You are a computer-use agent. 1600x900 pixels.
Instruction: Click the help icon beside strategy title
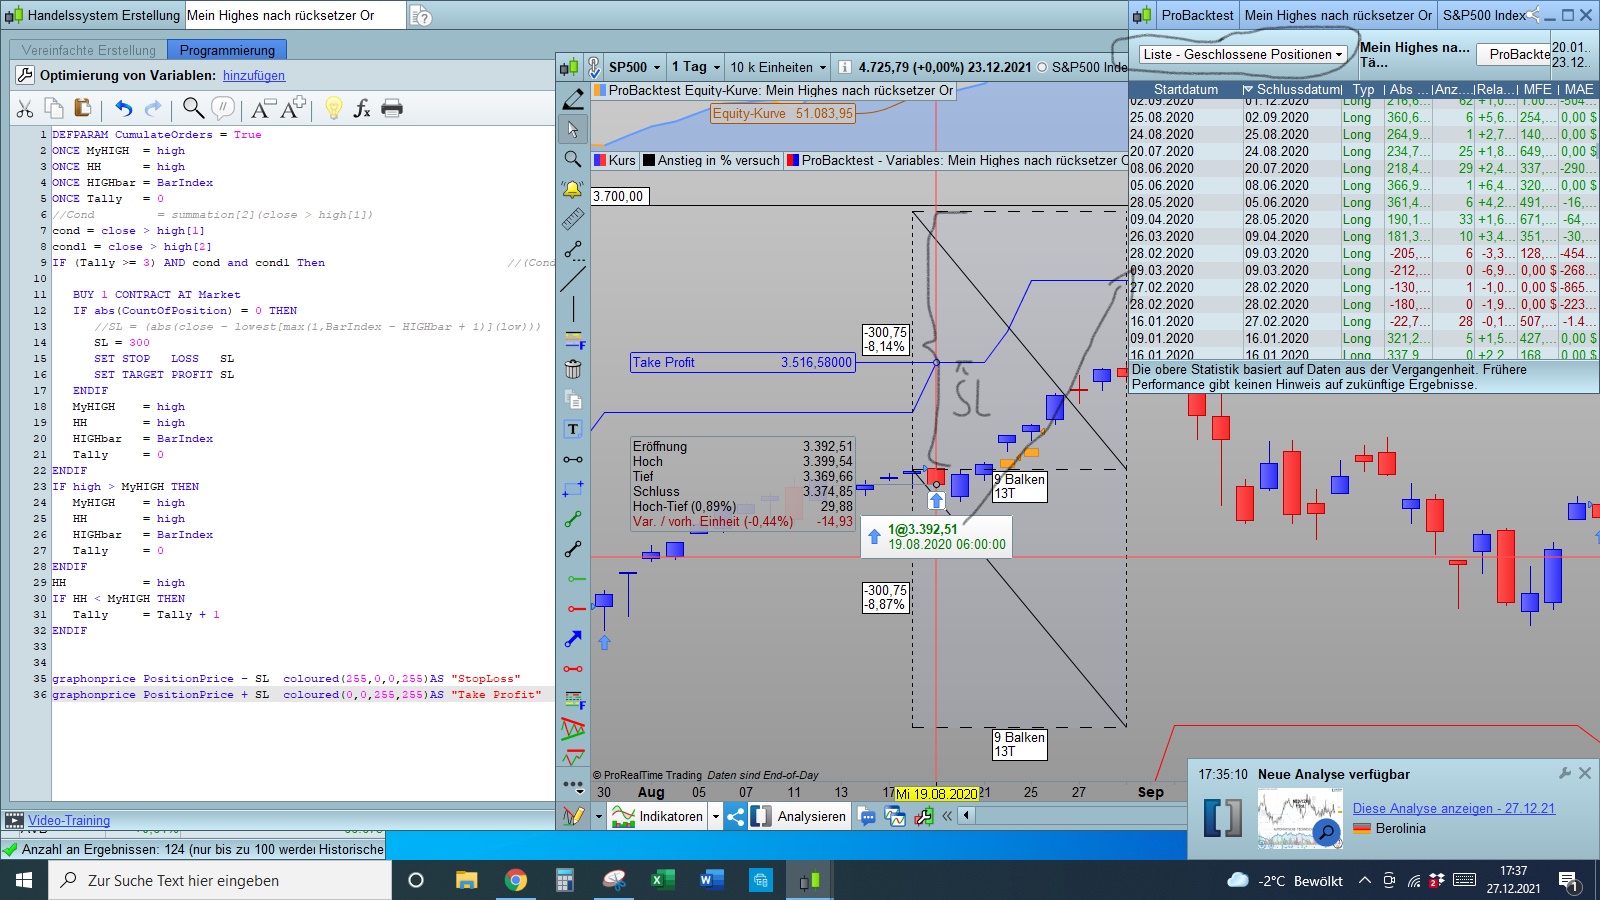(421, 15)
